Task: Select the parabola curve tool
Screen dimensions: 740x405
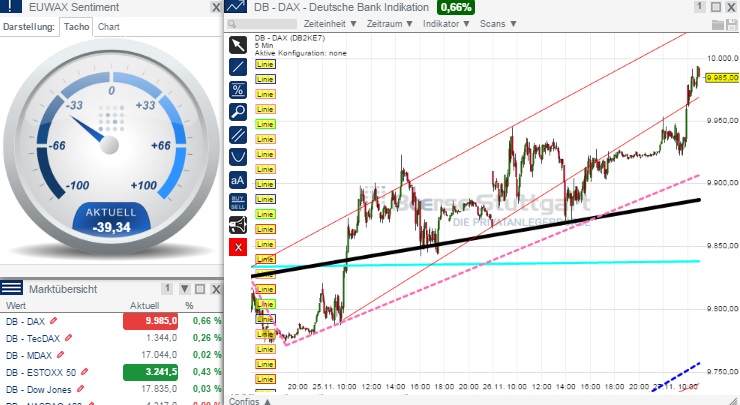Action: pyautogui.click(x=238, y=157)
